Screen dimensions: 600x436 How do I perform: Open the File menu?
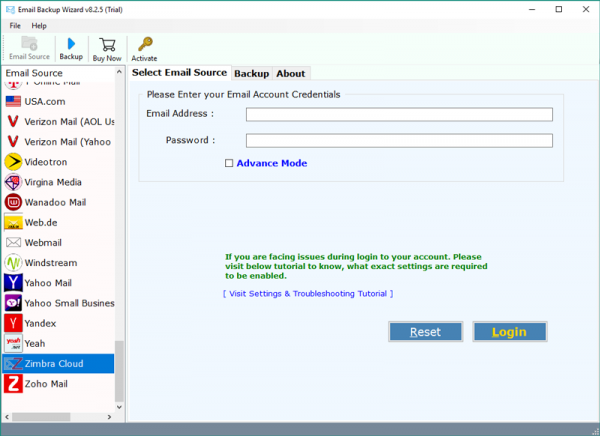click(x=15, y=26)
